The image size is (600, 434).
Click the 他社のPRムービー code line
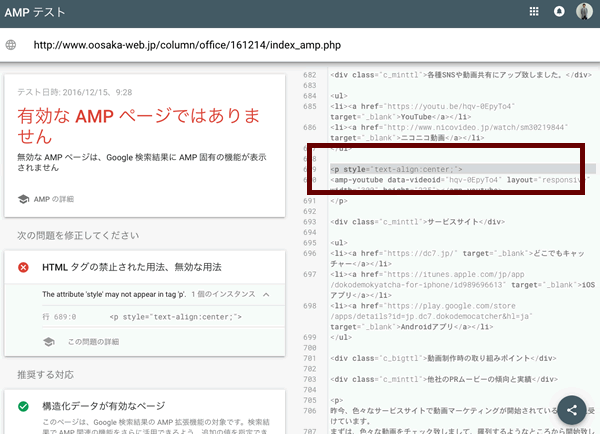(444, 379)
